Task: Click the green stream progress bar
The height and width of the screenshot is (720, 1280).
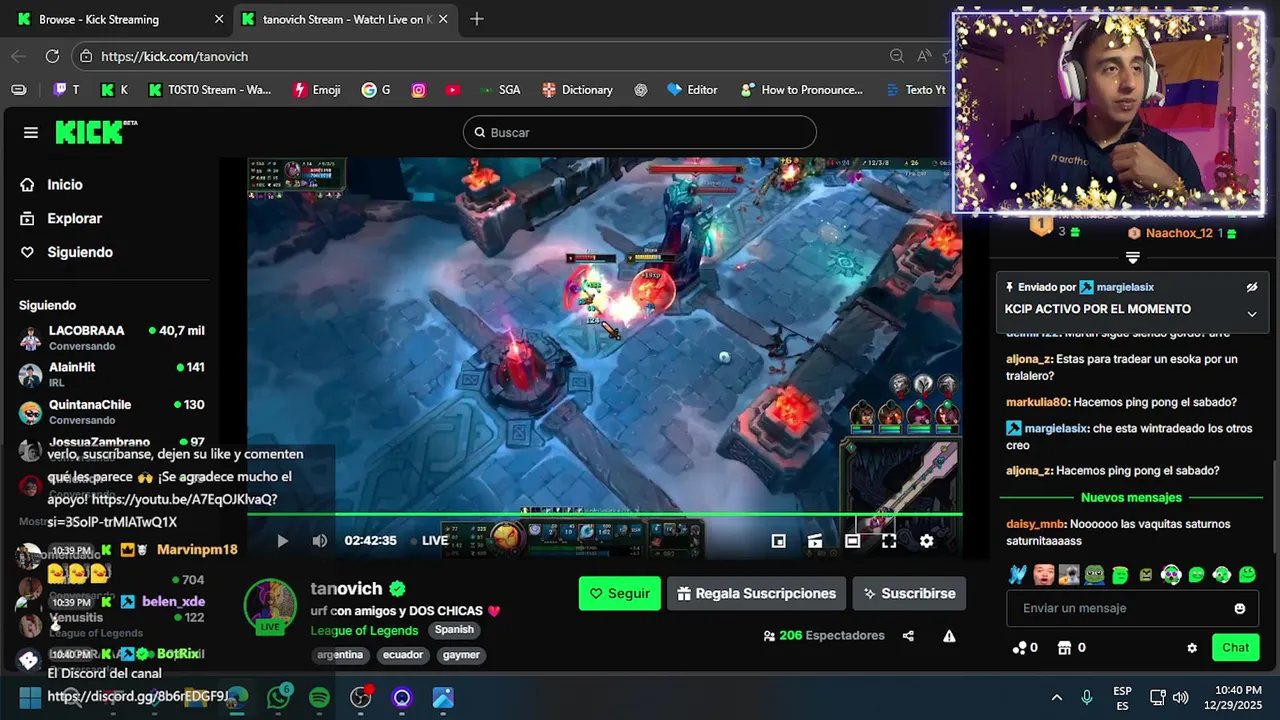Action: click(604, 515)
